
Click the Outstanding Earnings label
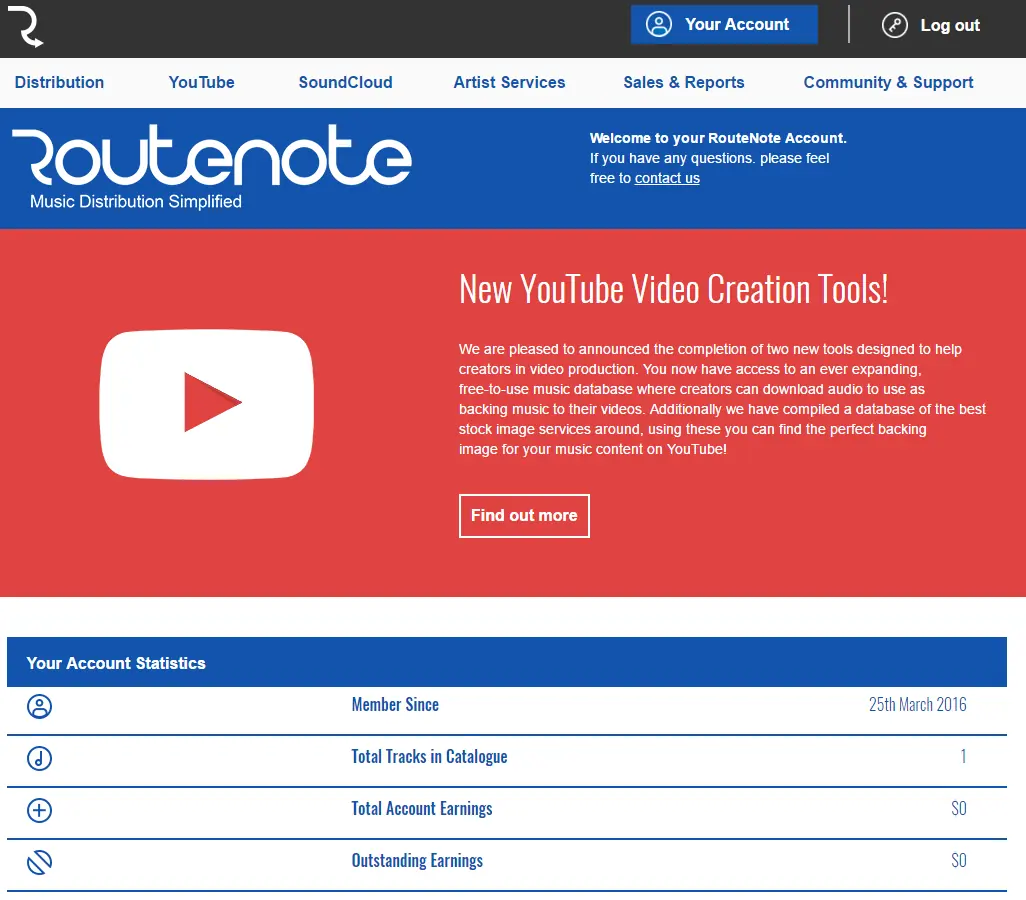(417, 861)
